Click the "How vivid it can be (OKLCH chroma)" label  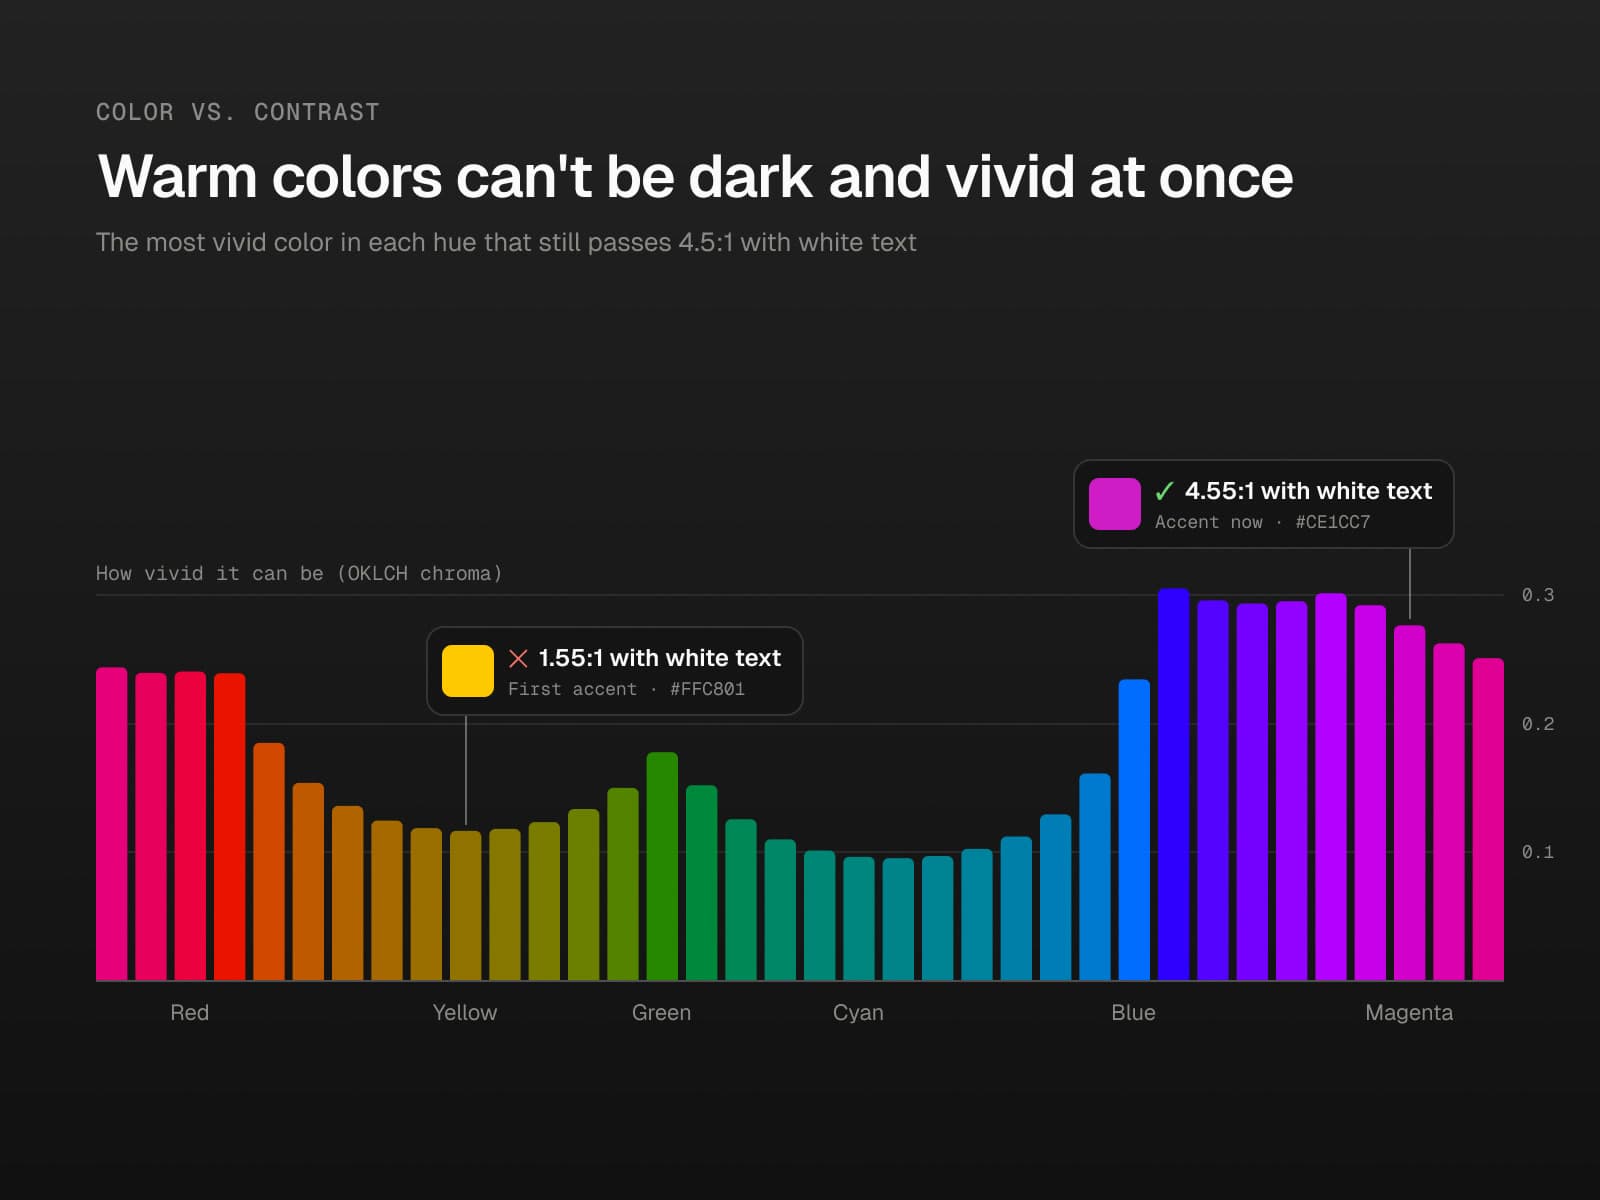click(x=299, y=573)
